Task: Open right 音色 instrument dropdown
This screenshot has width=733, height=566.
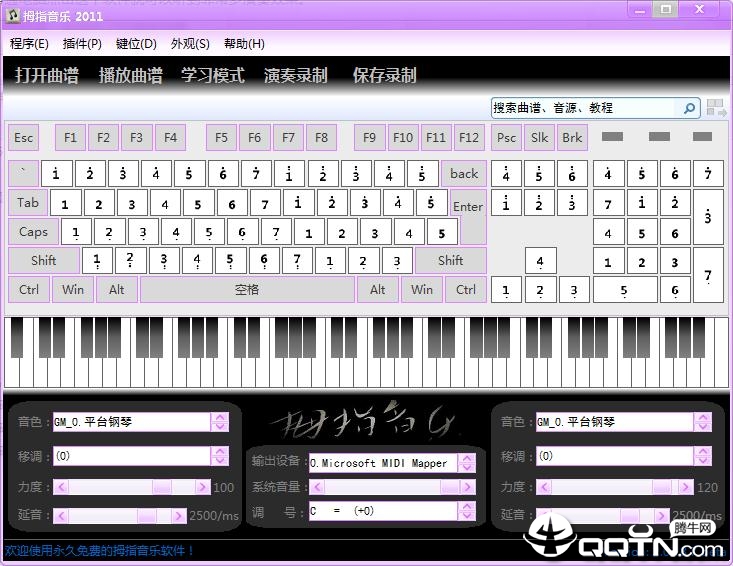Action: 703,422
